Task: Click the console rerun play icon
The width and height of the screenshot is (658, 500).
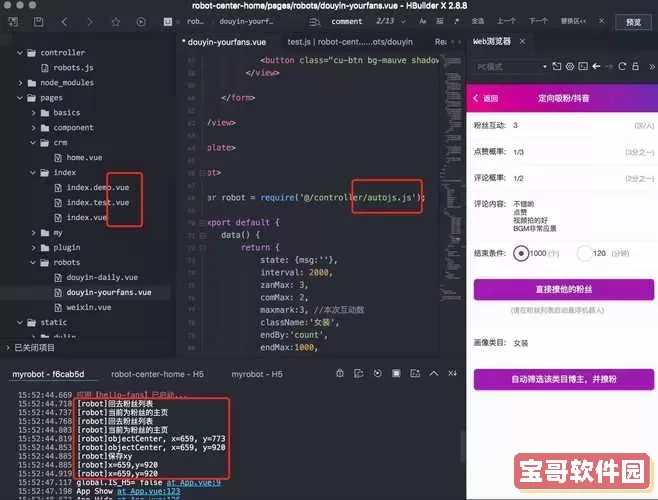Action: [377, 373]
